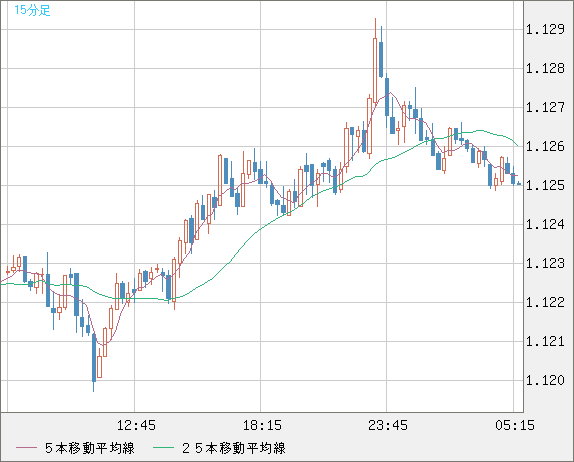574x462 pixels.
Task: Click the 12:45 time axis label
Action: pyautogui.click(x=136, y=425)
